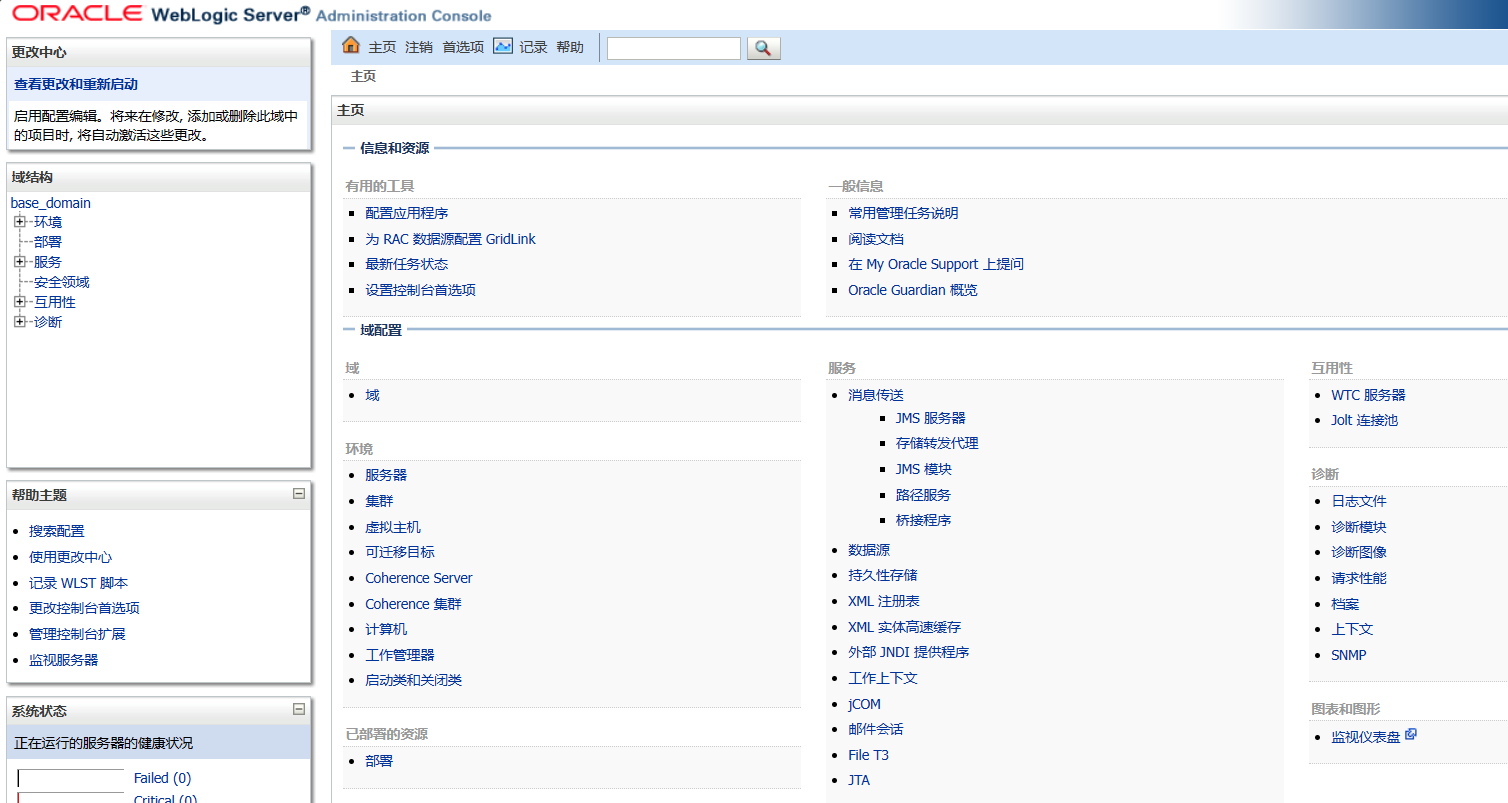Open 首选项 in the toolbar
Image resolution: width=1508 pixels, height=803 pixels.
coord(463,47)
